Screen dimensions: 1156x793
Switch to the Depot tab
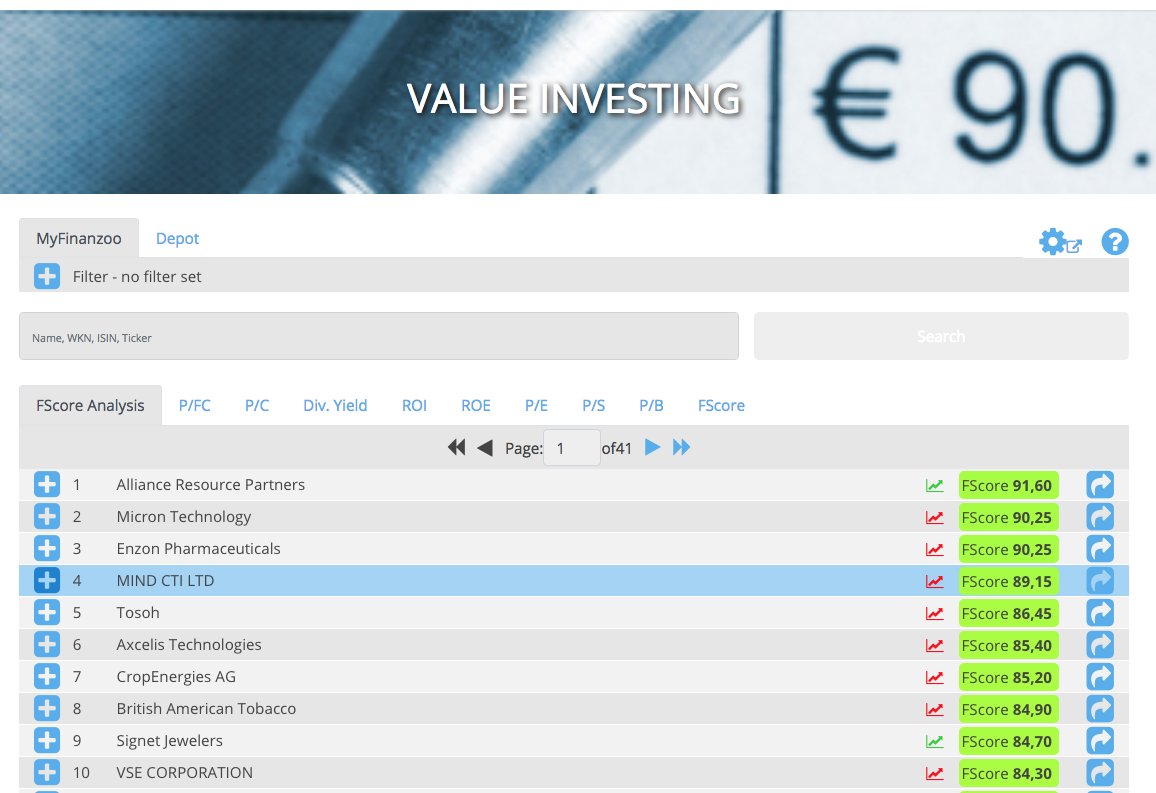coord(177,238)
